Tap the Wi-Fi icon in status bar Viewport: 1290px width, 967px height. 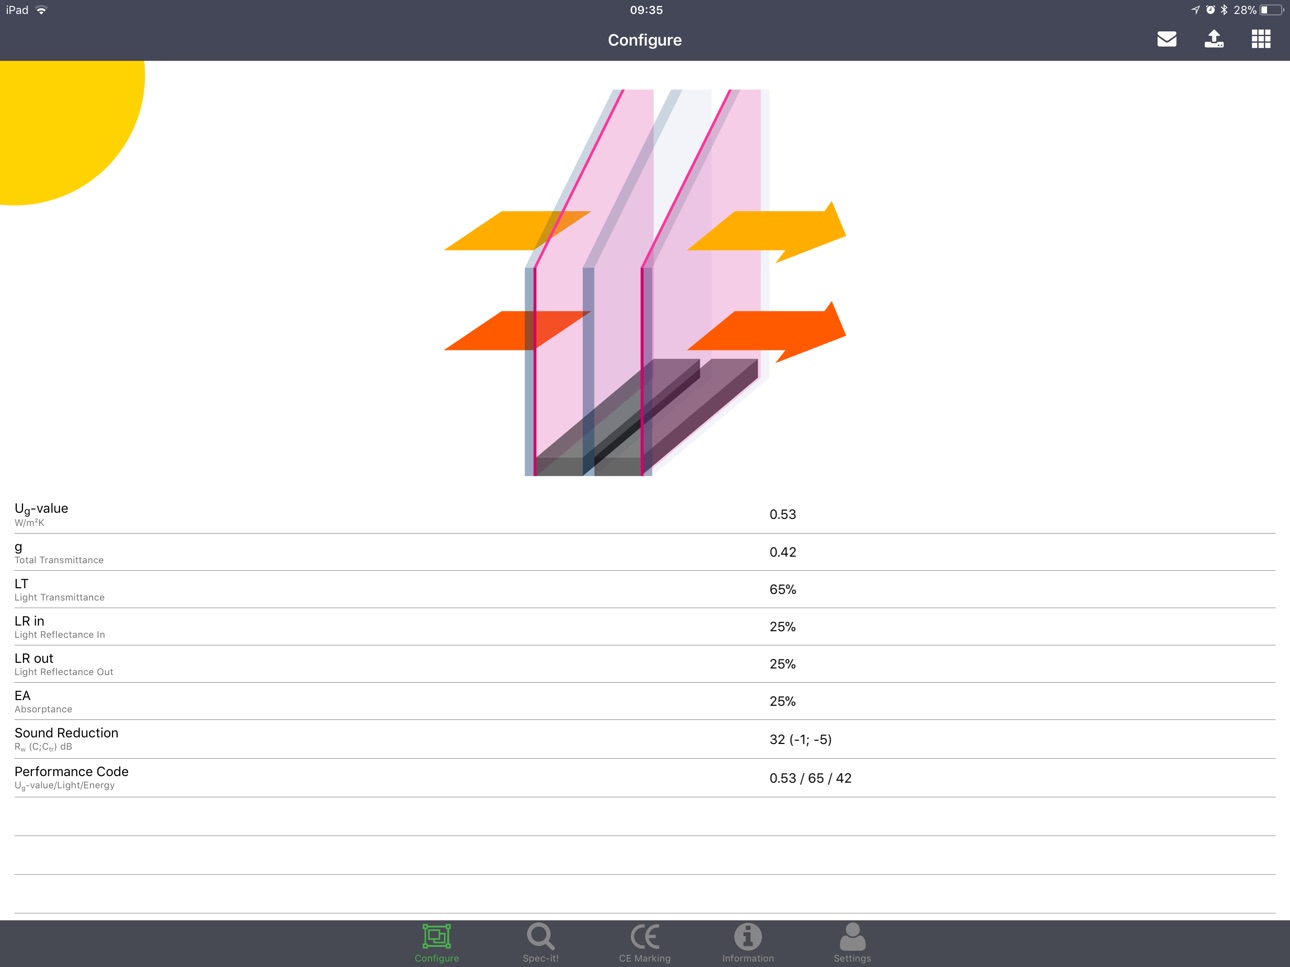tap(41, 10)
